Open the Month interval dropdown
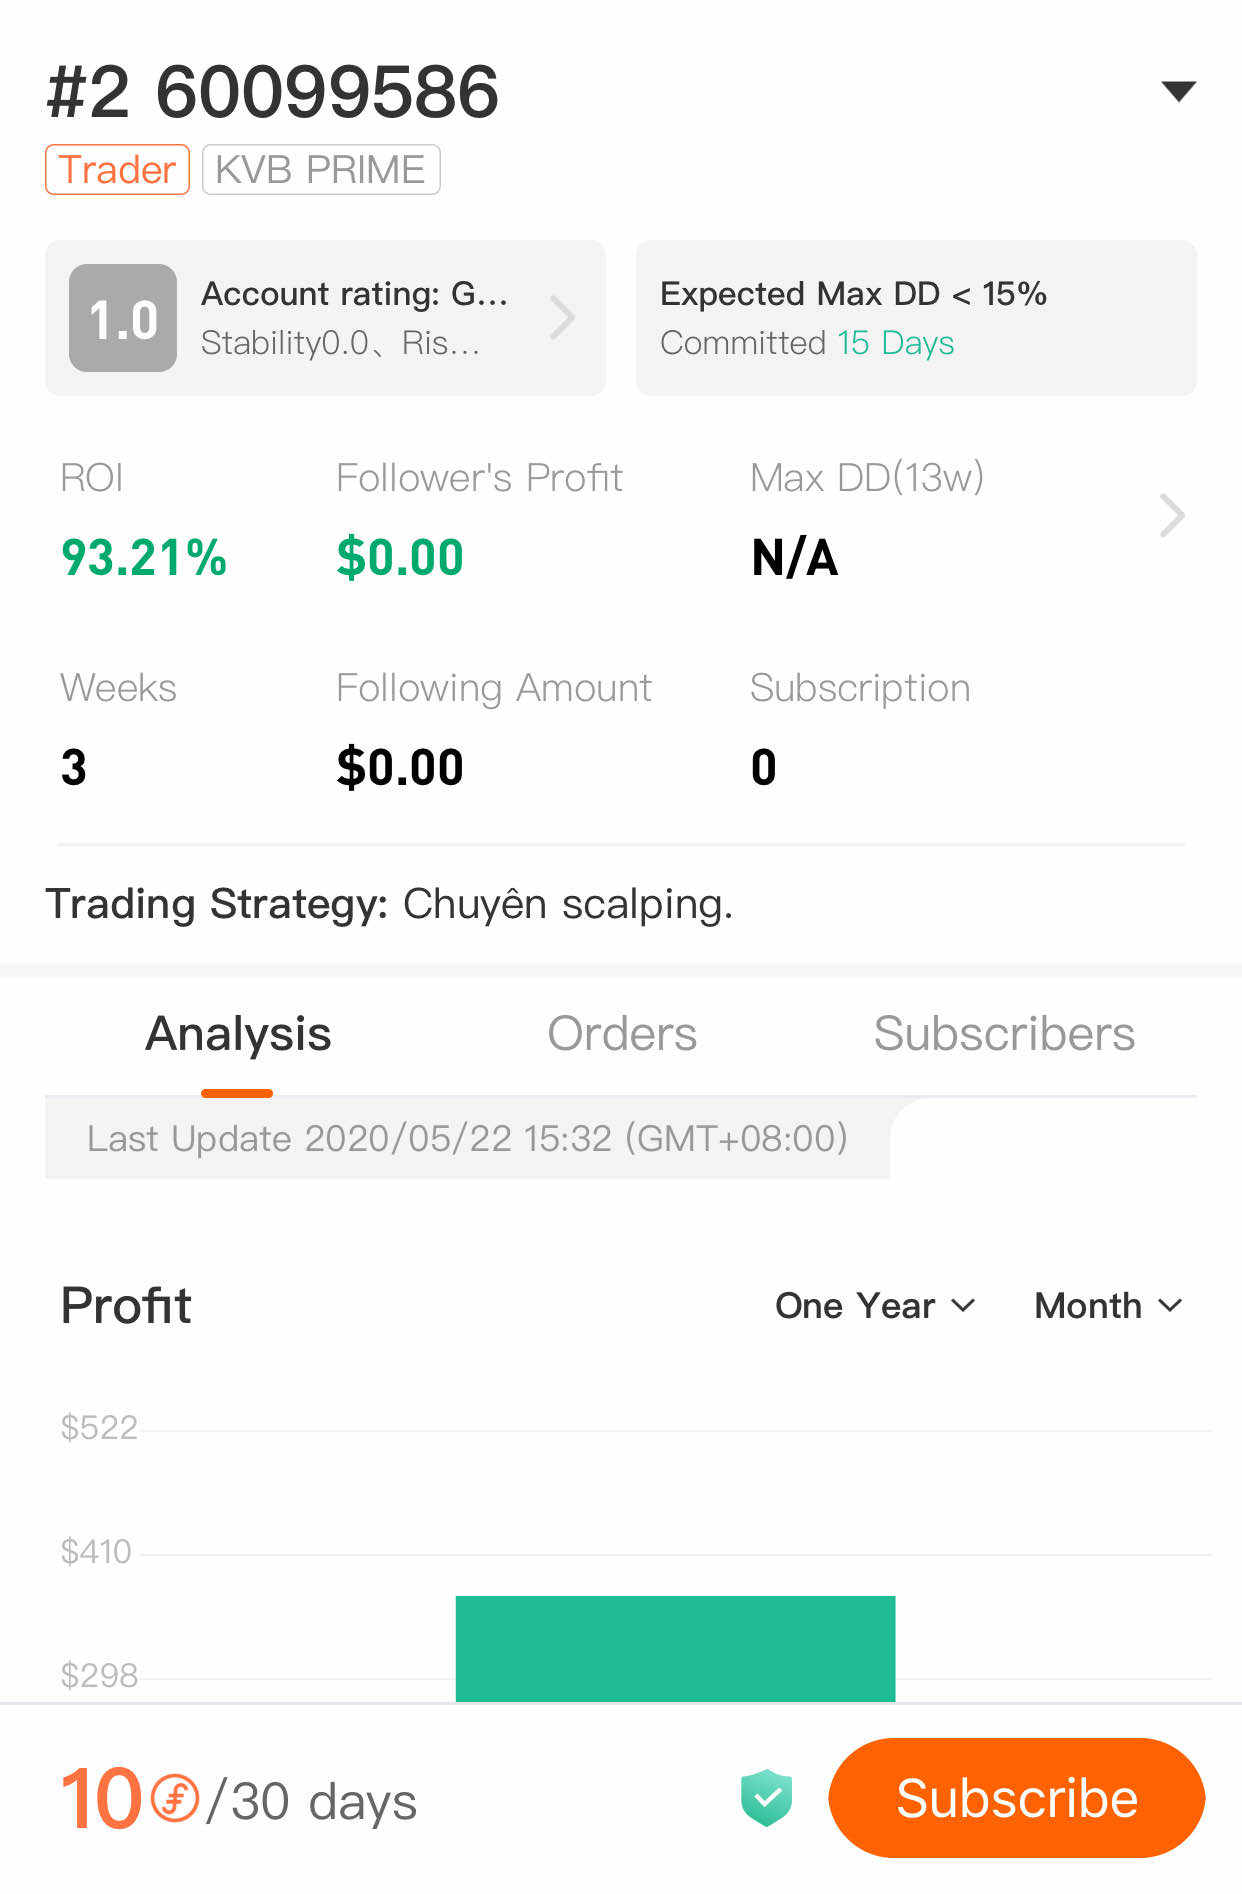This screenshot has width=1242, height=1894. tap(1108, 1305)
